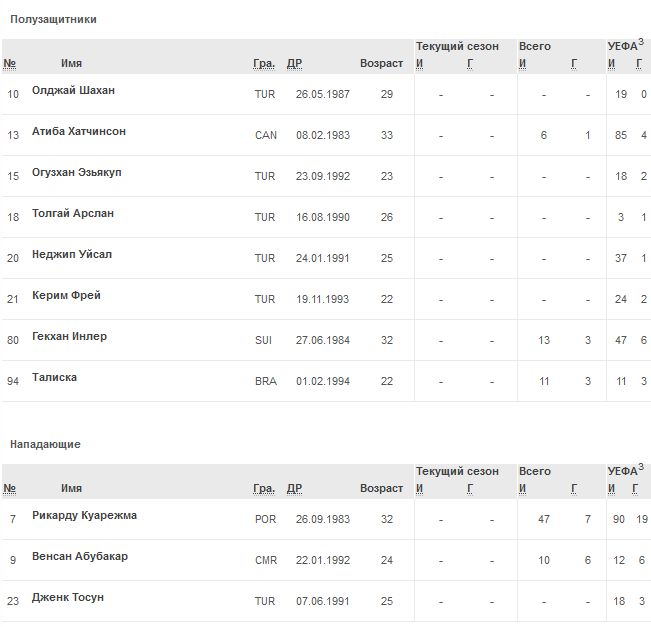The image size is (651, 627).
Task: Select Толгай Арслан in midfielders list
Action: (73, 214)
